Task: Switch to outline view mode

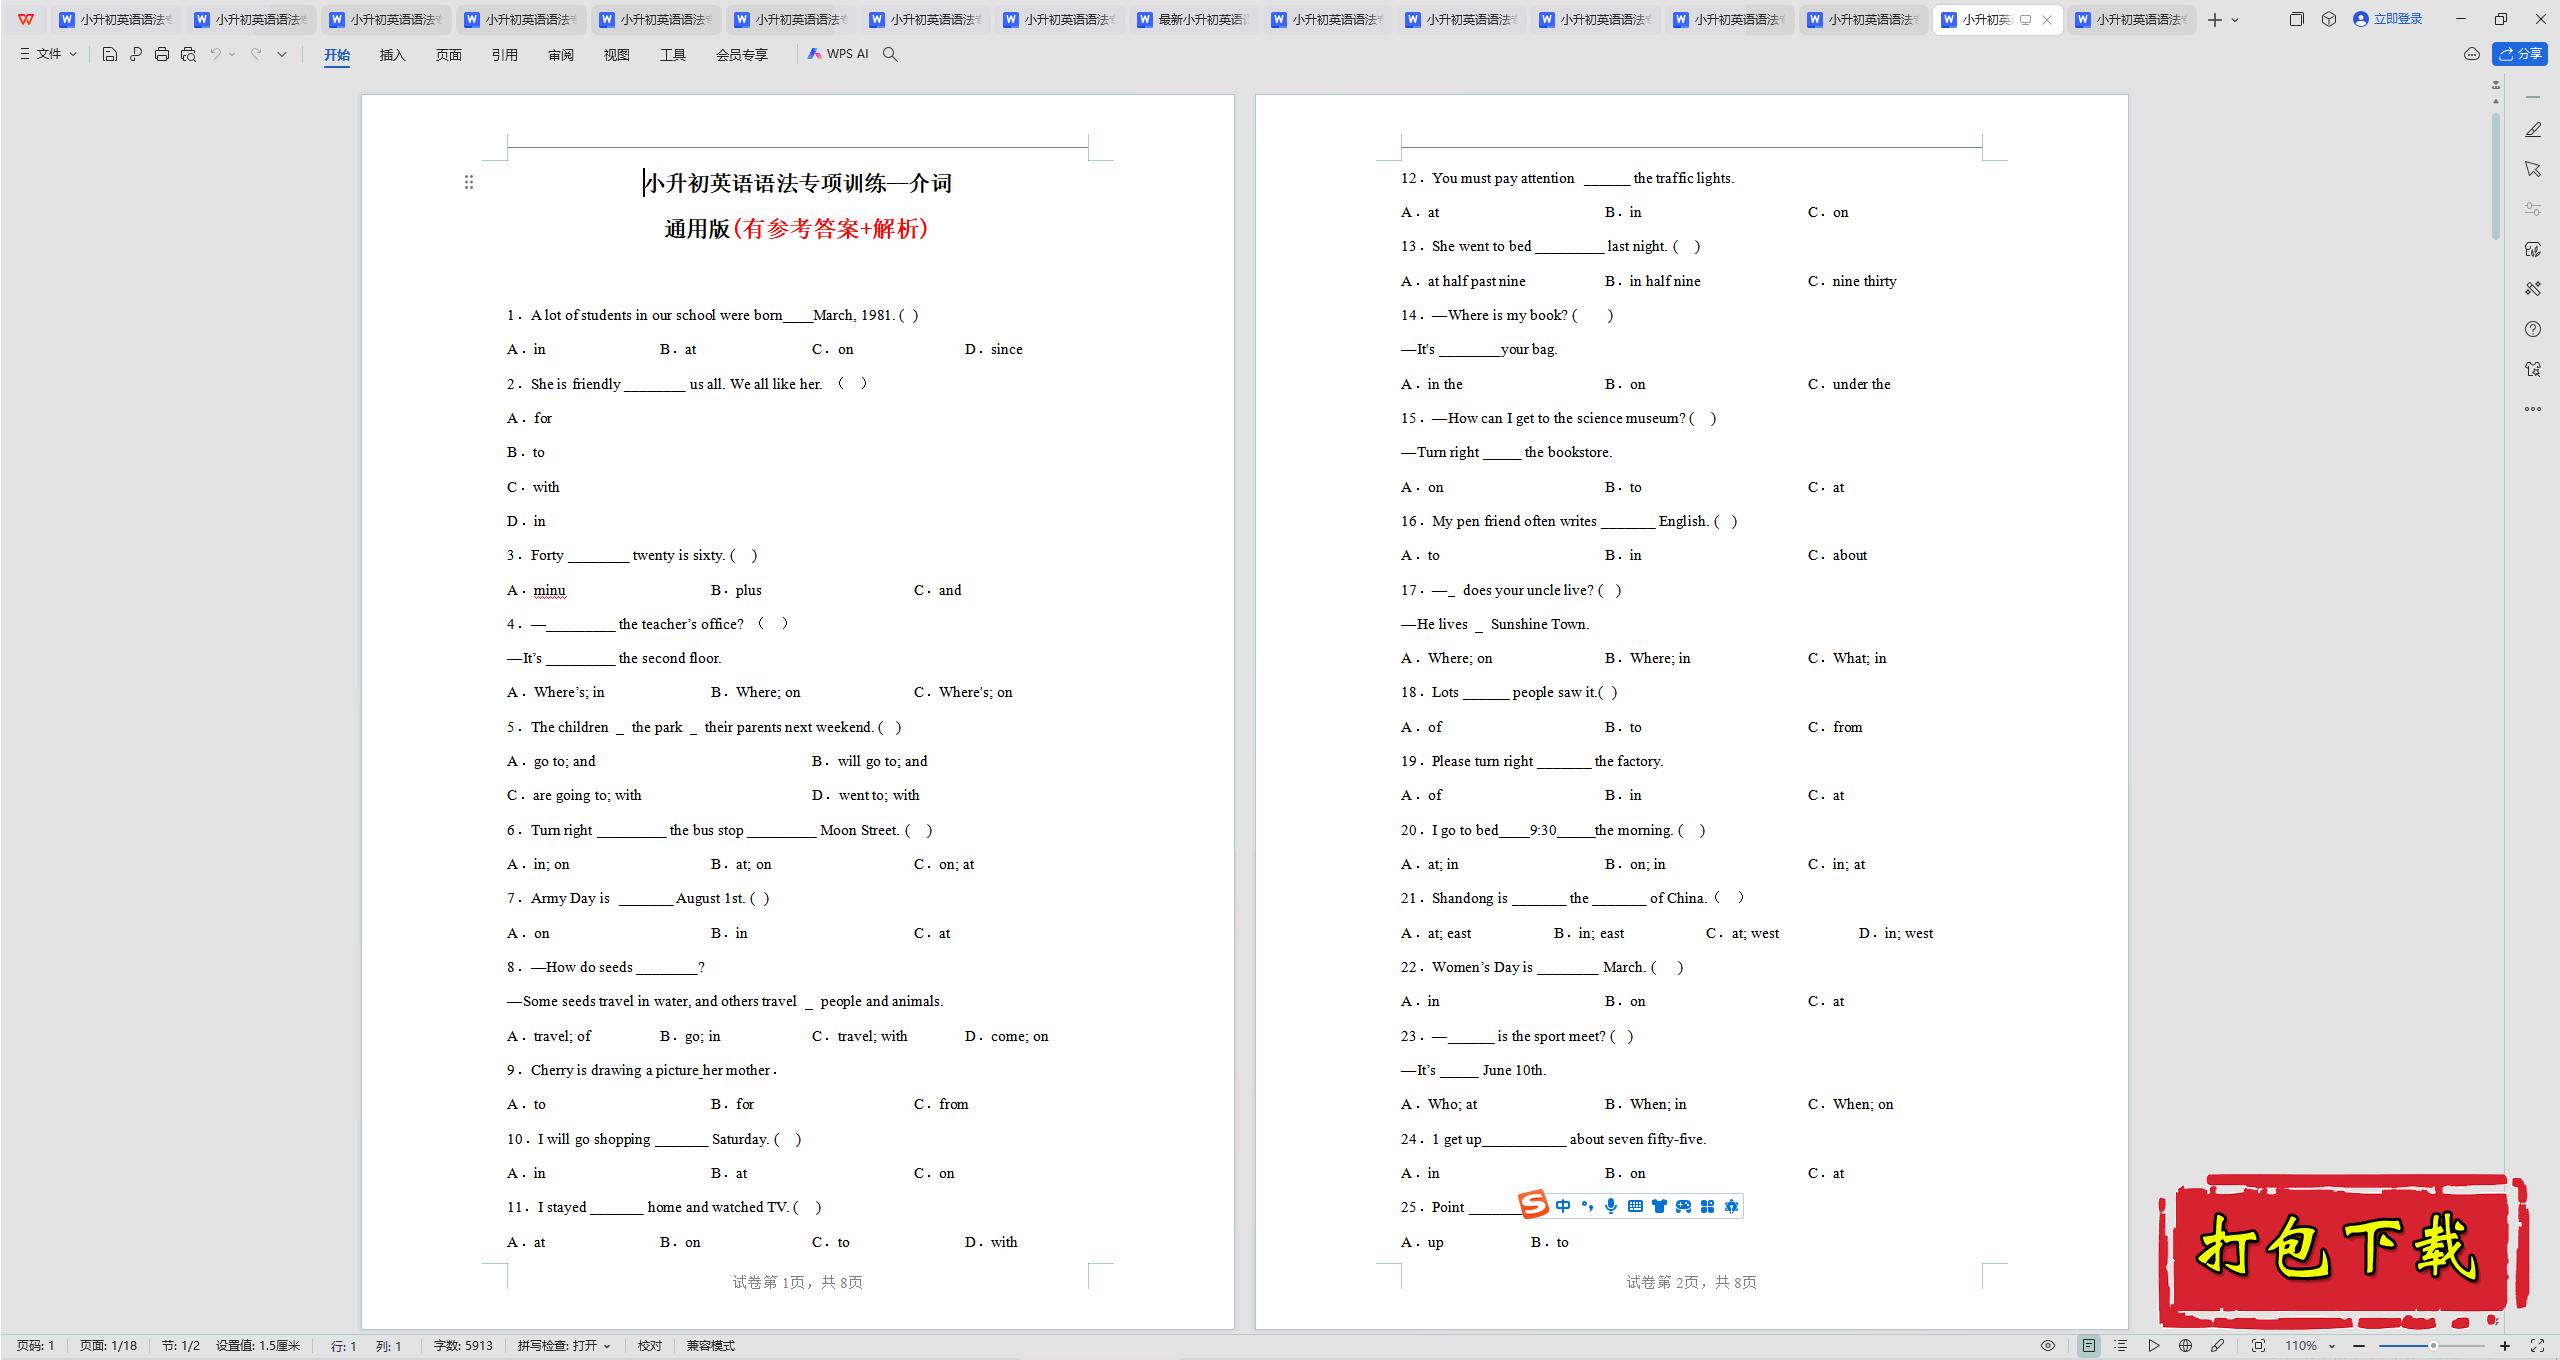Action: [x=2121, y=1346]
